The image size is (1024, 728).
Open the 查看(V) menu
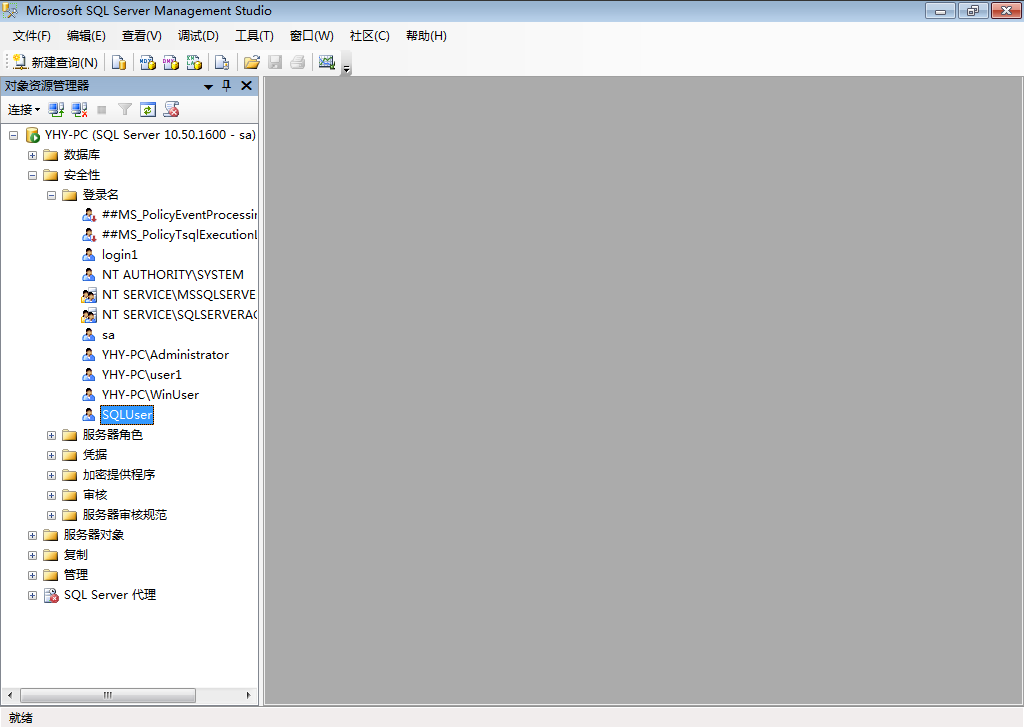pos(142,36)
